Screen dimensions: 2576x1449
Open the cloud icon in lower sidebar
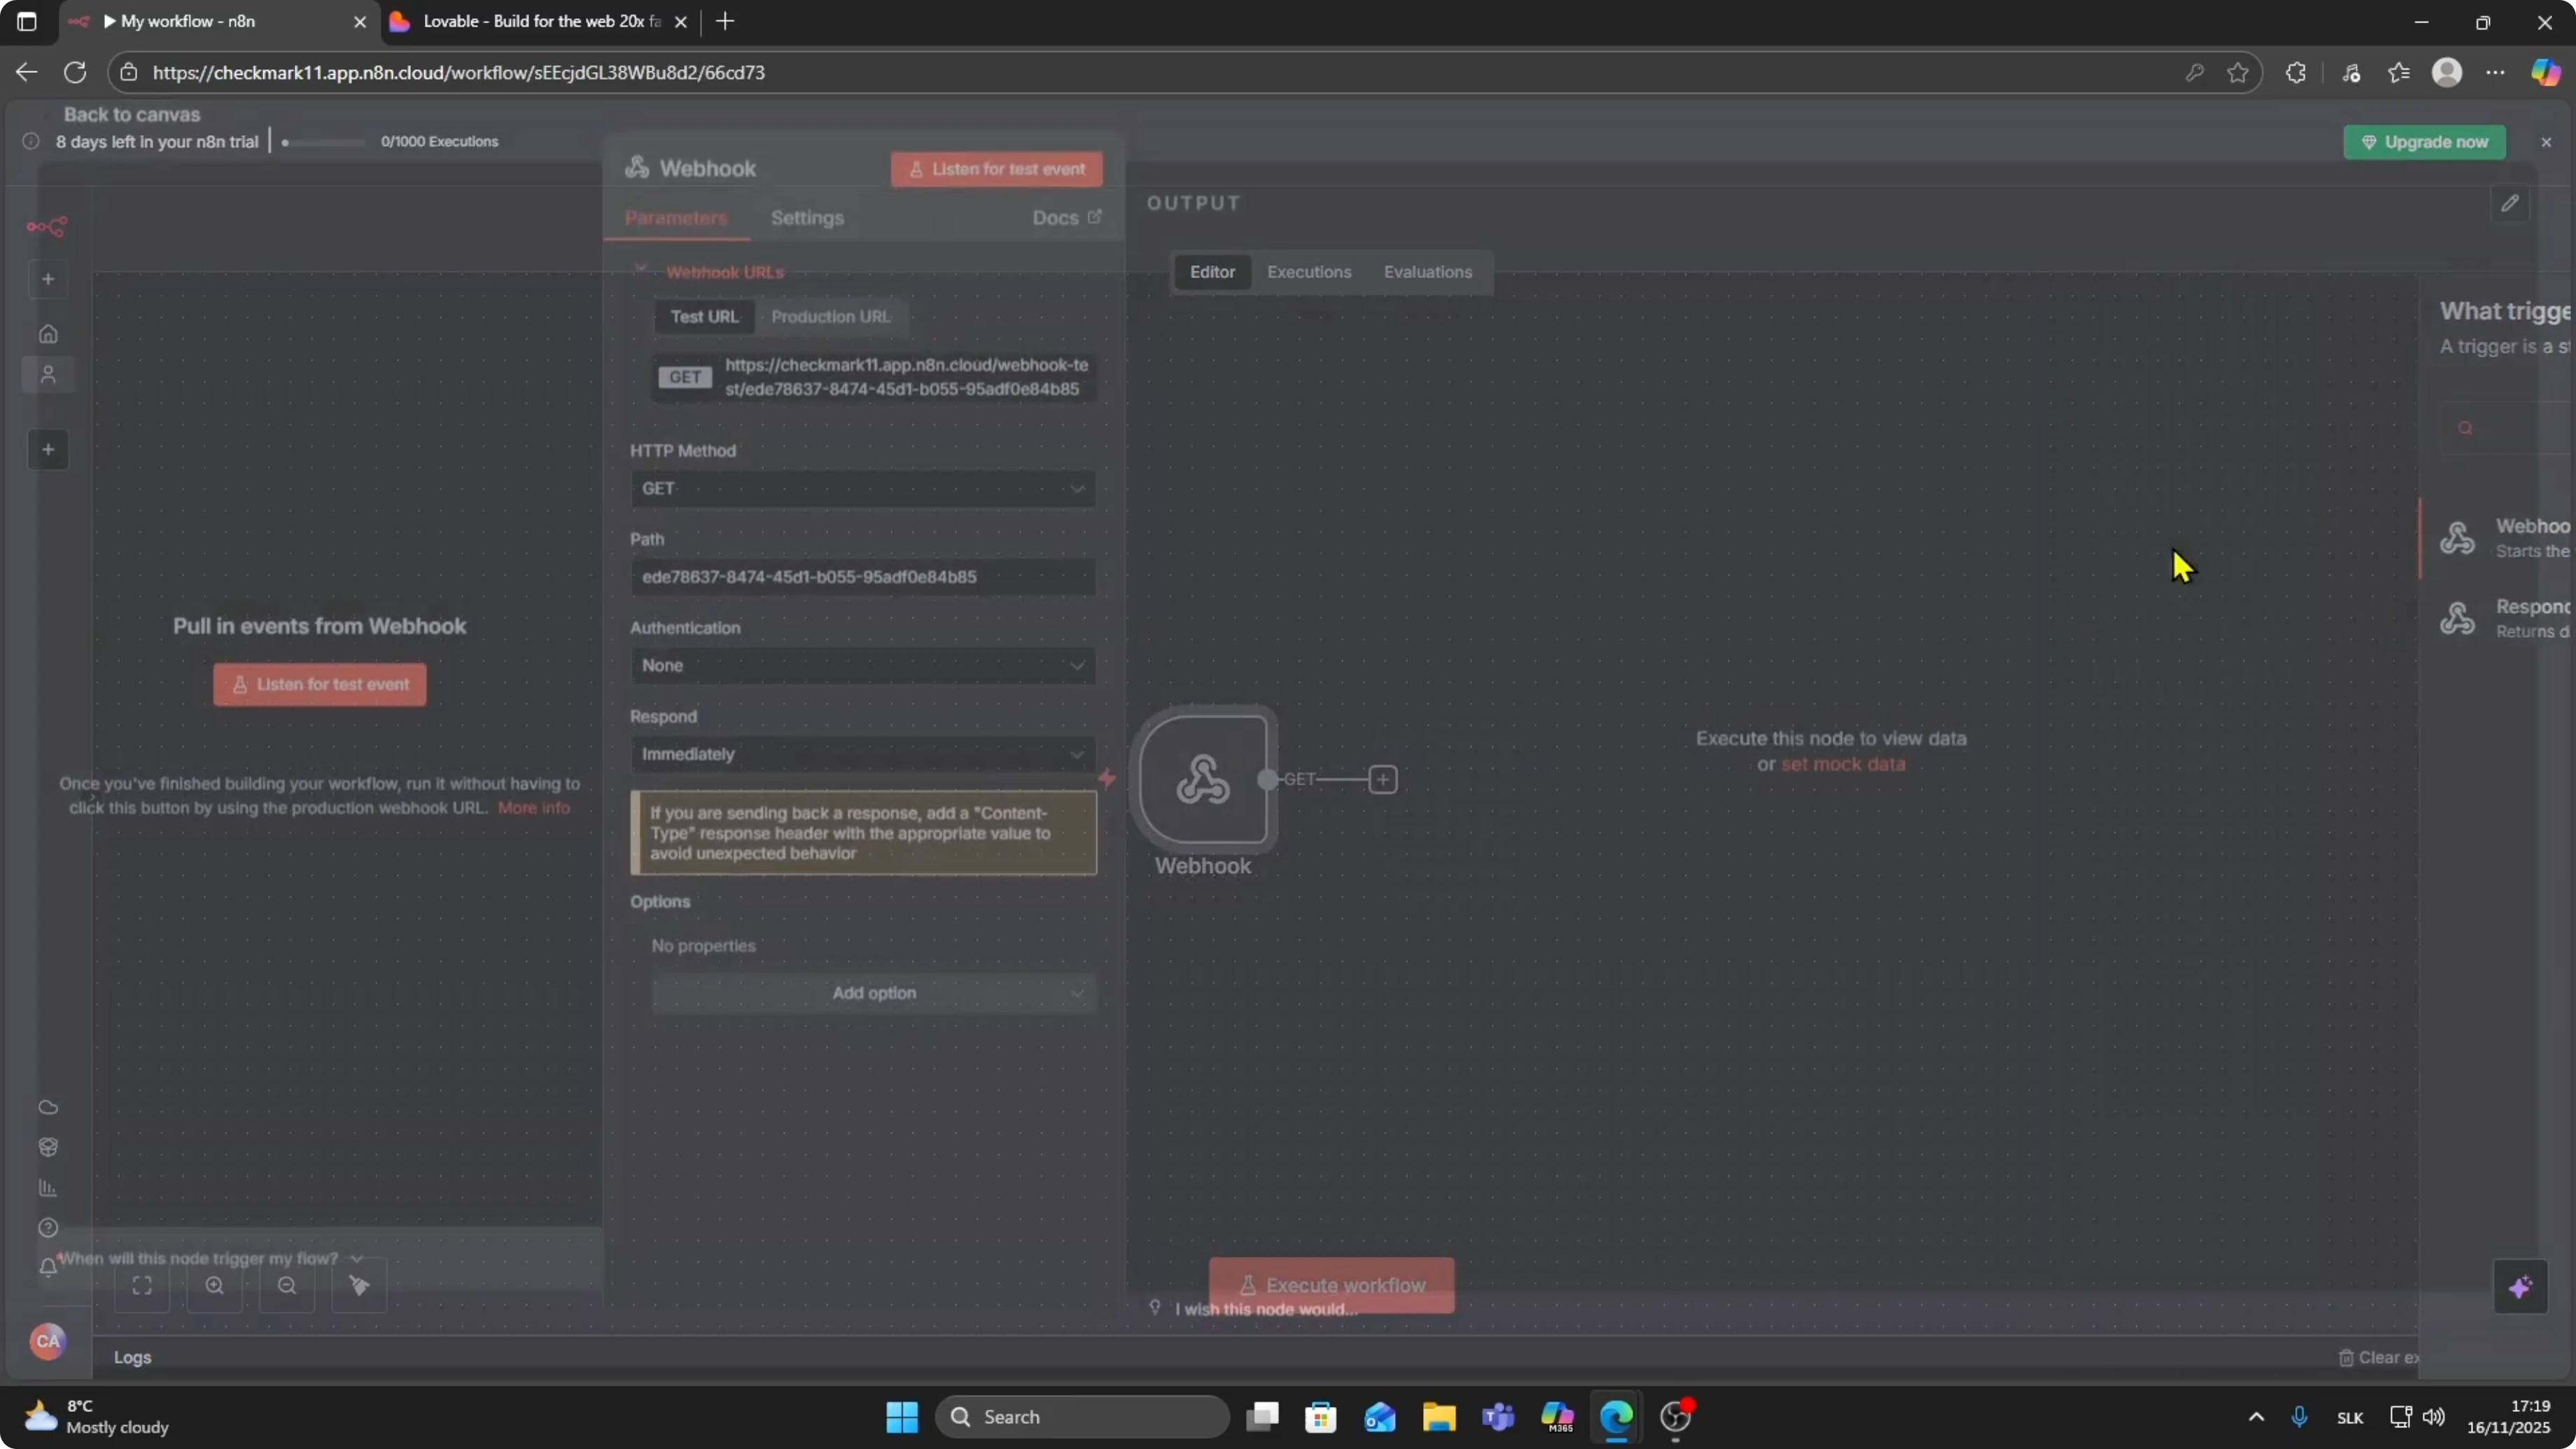[x=48, y=1107]
